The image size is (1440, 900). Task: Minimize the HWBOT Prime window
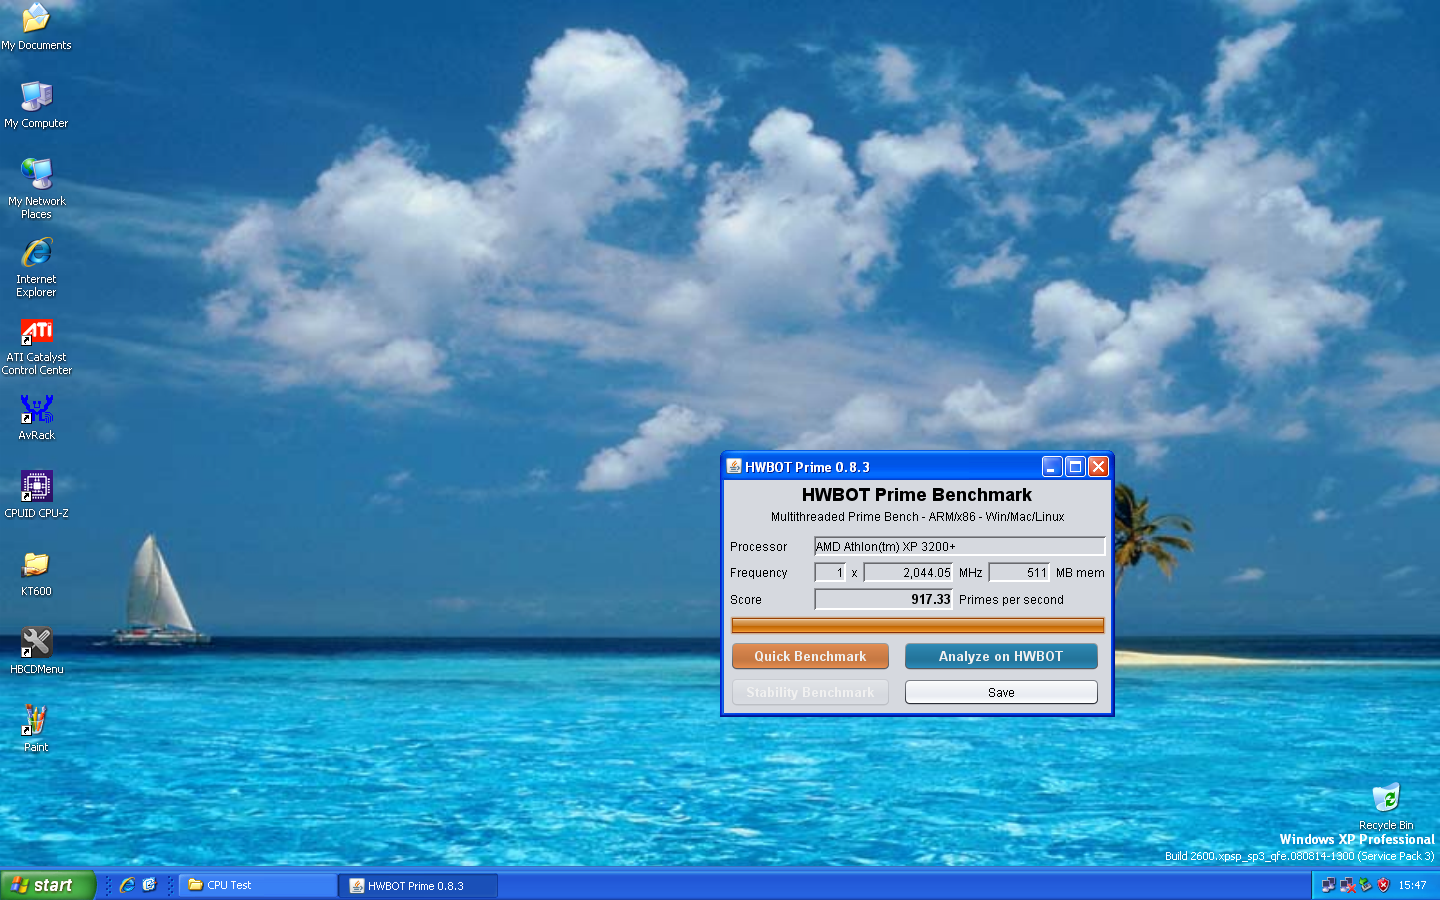1052,467
